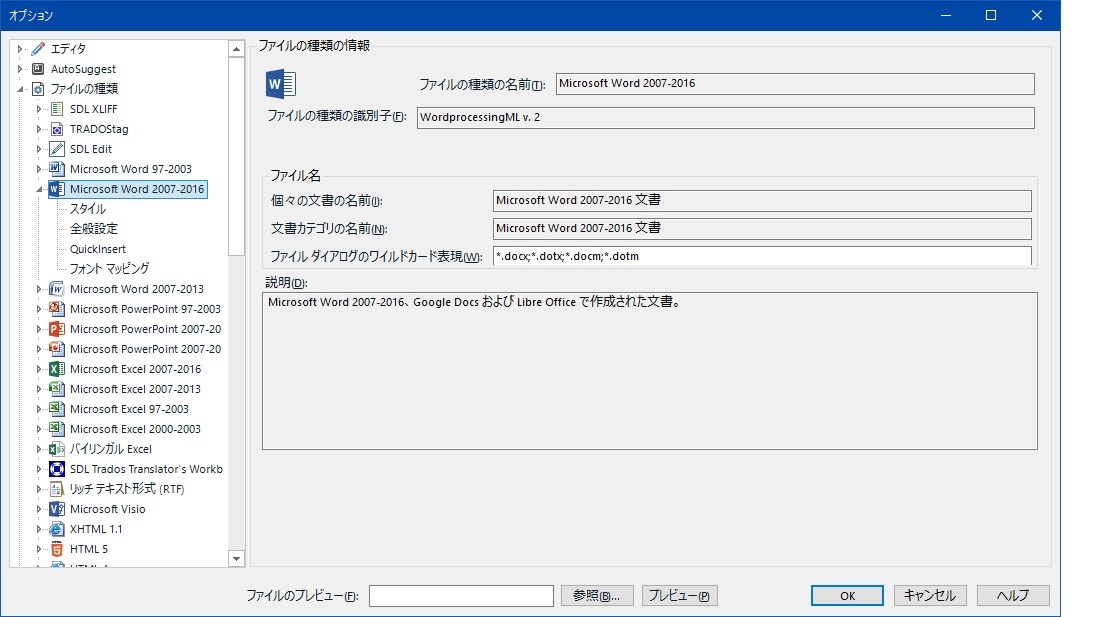
Task: Expand the バイリンガル Excel node
Action: pos(39,448)
